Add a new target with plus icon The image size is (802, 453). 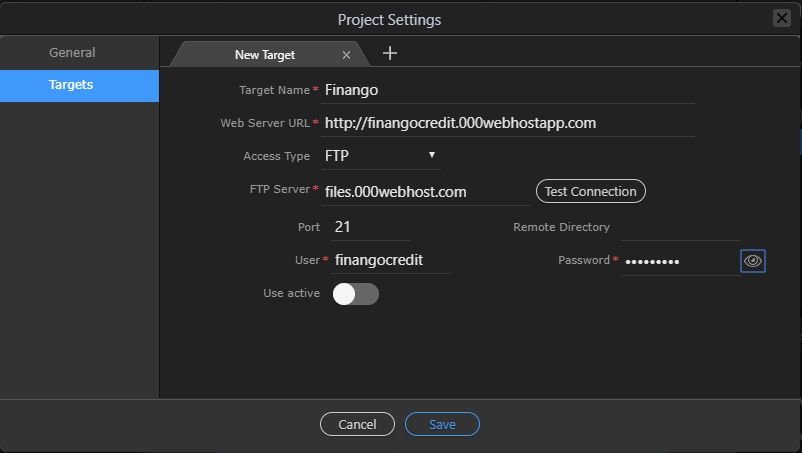(390, 53)
